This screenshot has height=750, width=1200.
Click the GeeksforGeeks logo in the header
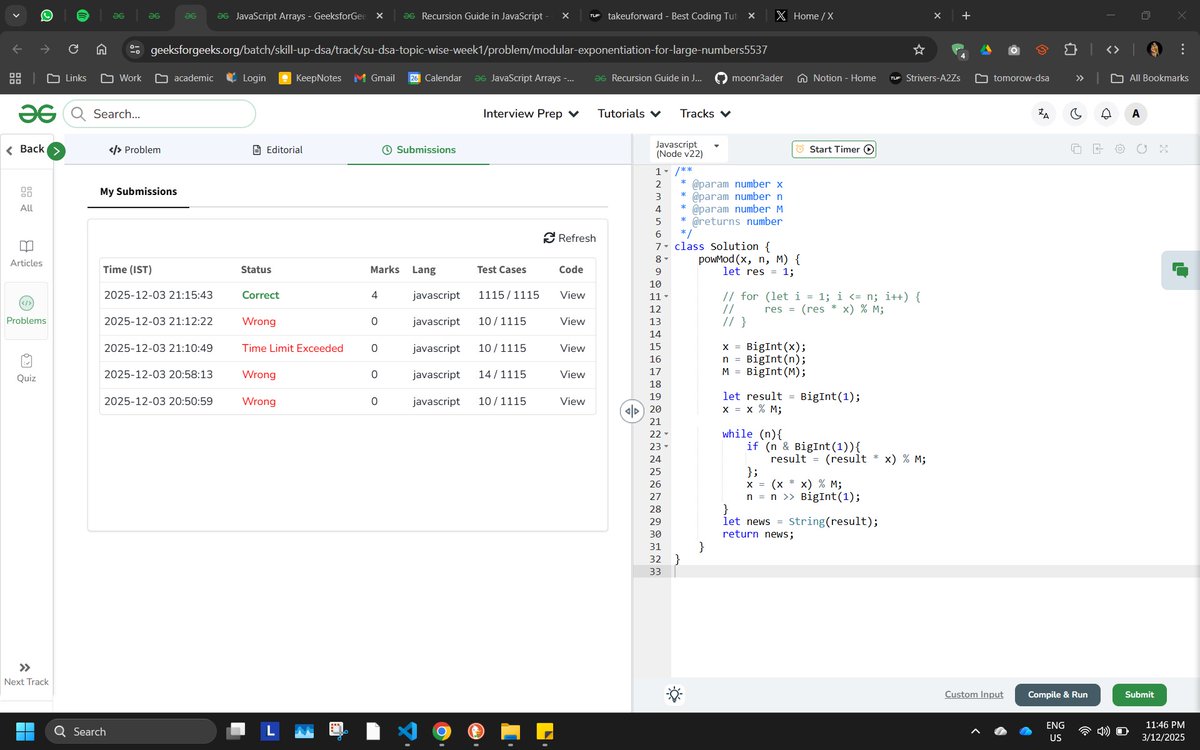click(x=37, y=114)
